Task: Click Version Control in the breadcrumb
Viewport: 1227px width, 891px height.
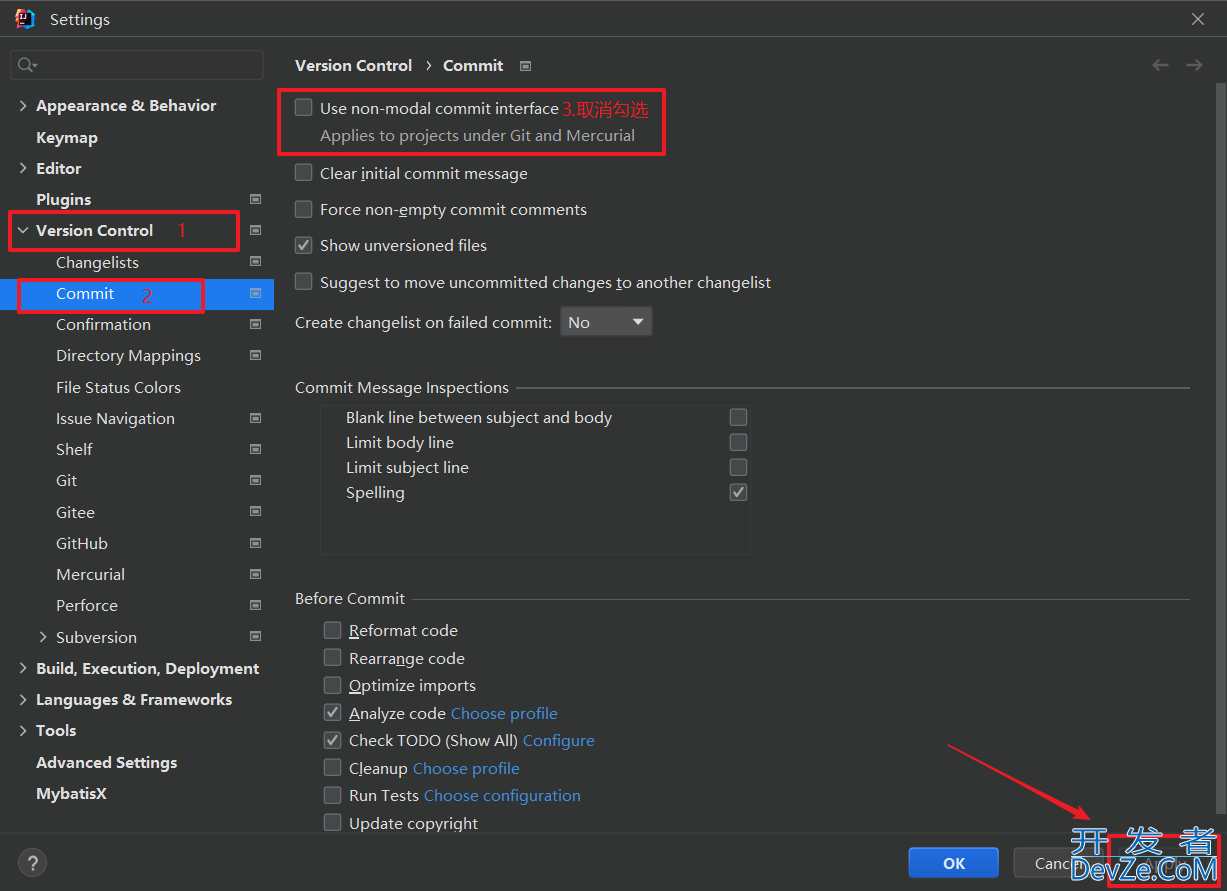Action: [x=353, y=65]
